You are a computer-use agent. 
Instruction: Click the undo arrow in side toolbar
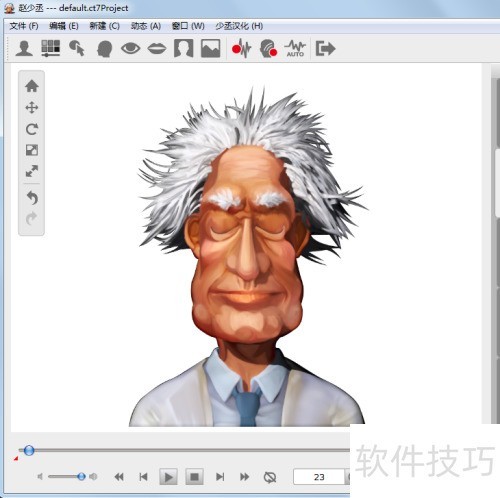coord(32,198)
